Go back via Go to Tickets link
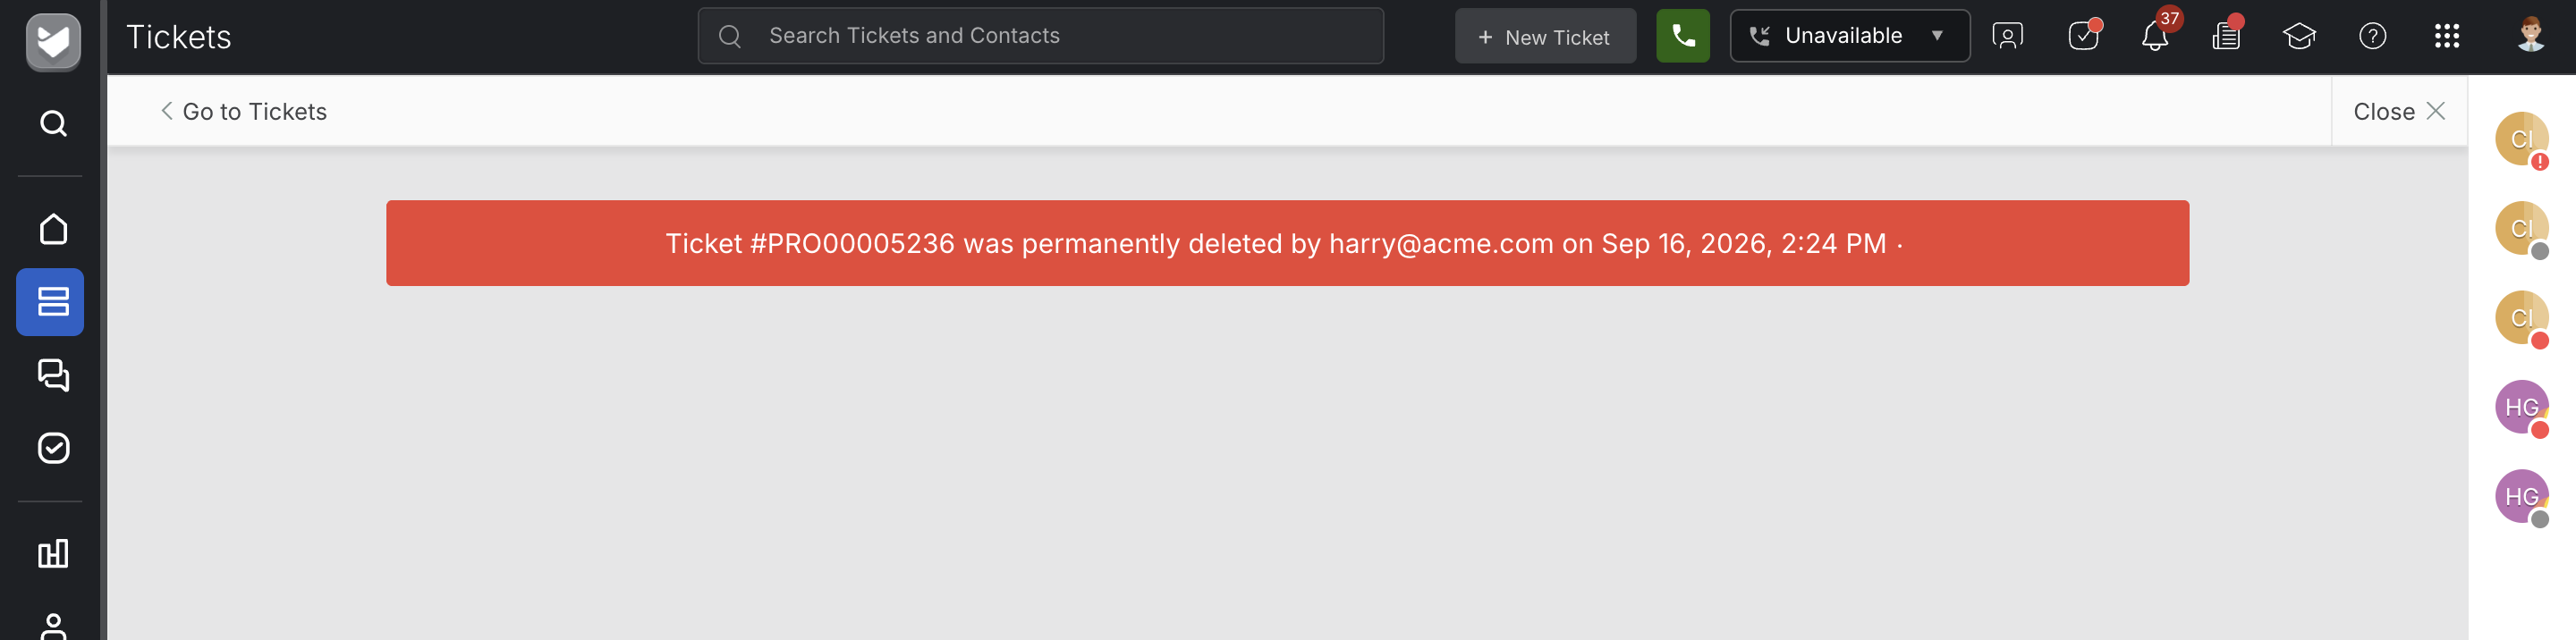Viewport: 2576px width, 640px height. (x=243, y=111)
